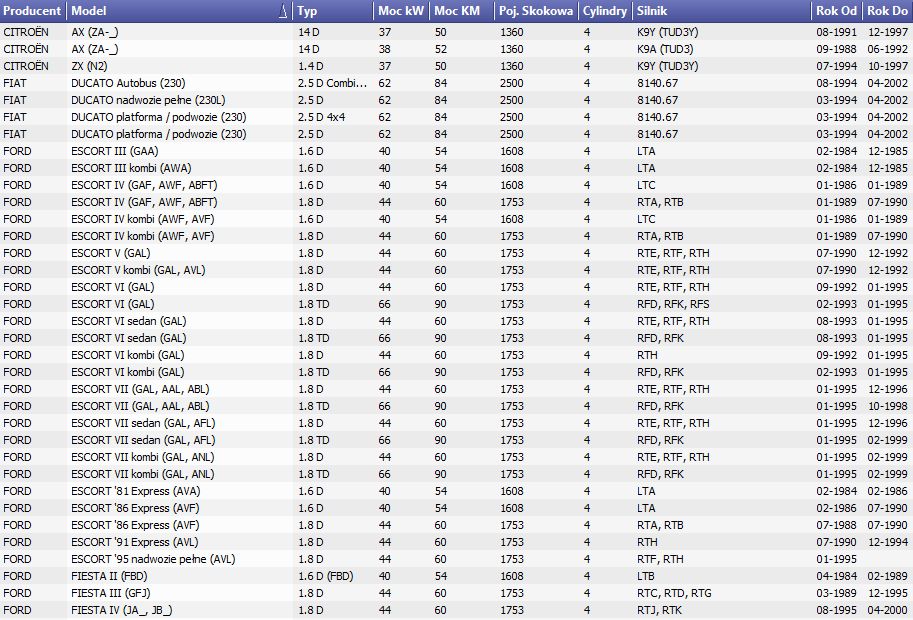Click the 2.5 D Combi type cell
Viewport: 913px width, 620px height.
click(x=332, y=83)
